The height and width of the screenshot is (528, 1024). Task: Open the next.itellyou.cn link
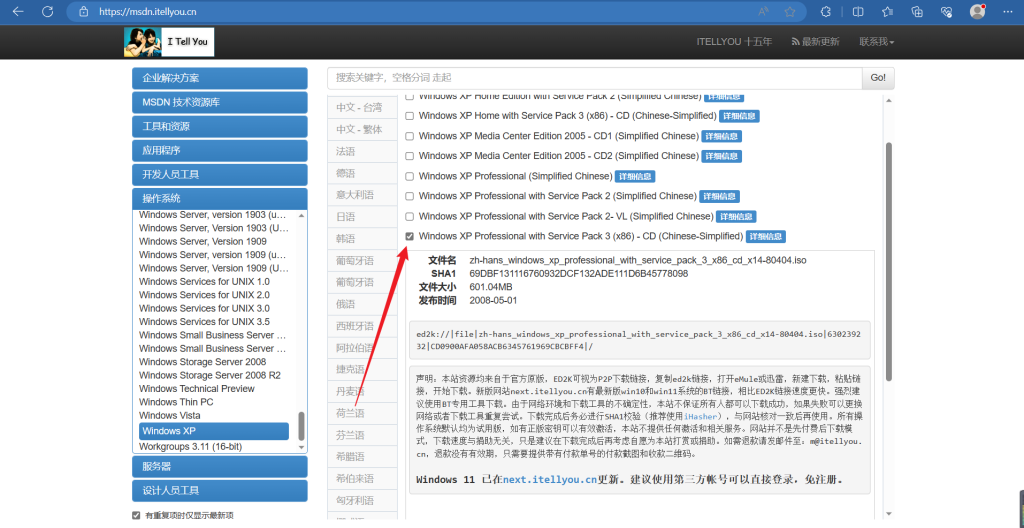click(x=550, y=480)
